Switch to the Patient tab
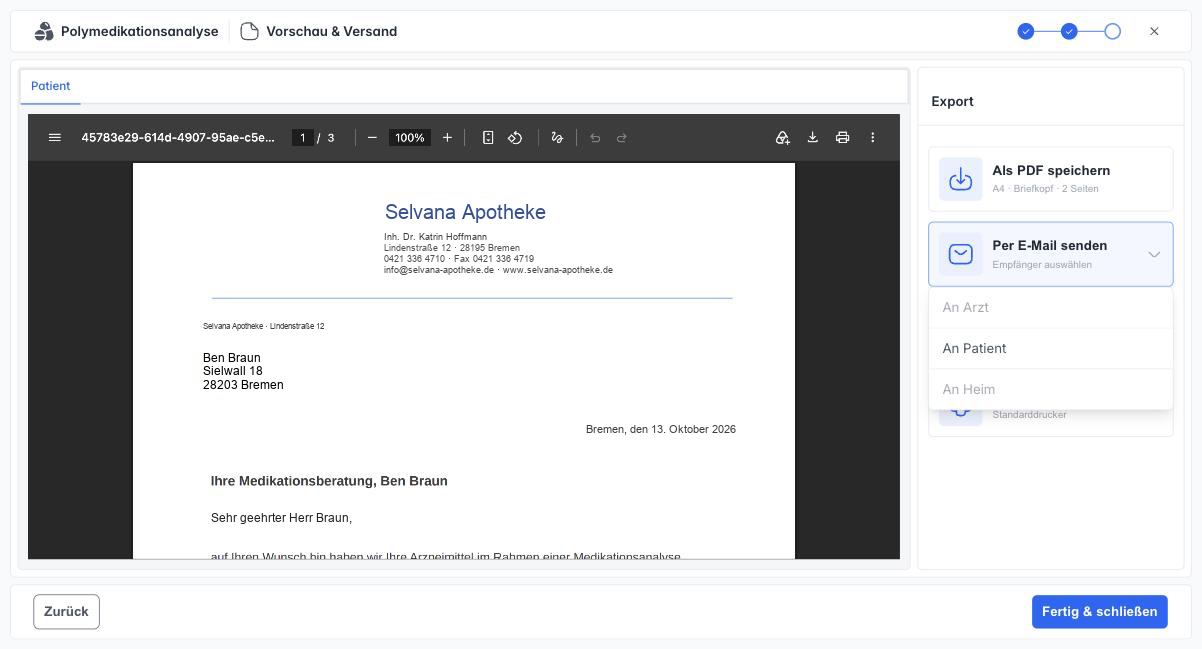Viewport: 1202px width, 649px height. (51, 86)
